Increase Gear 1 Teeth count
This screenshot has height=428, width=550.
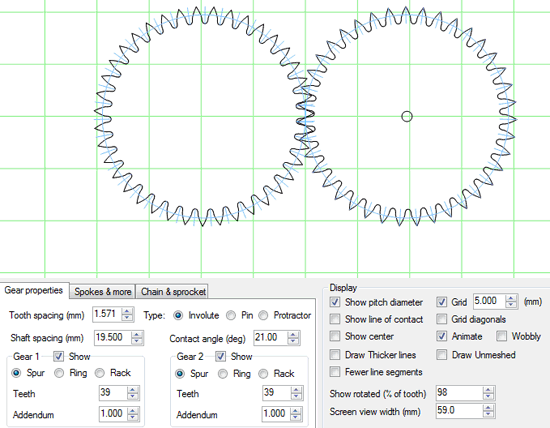(133, 389)
